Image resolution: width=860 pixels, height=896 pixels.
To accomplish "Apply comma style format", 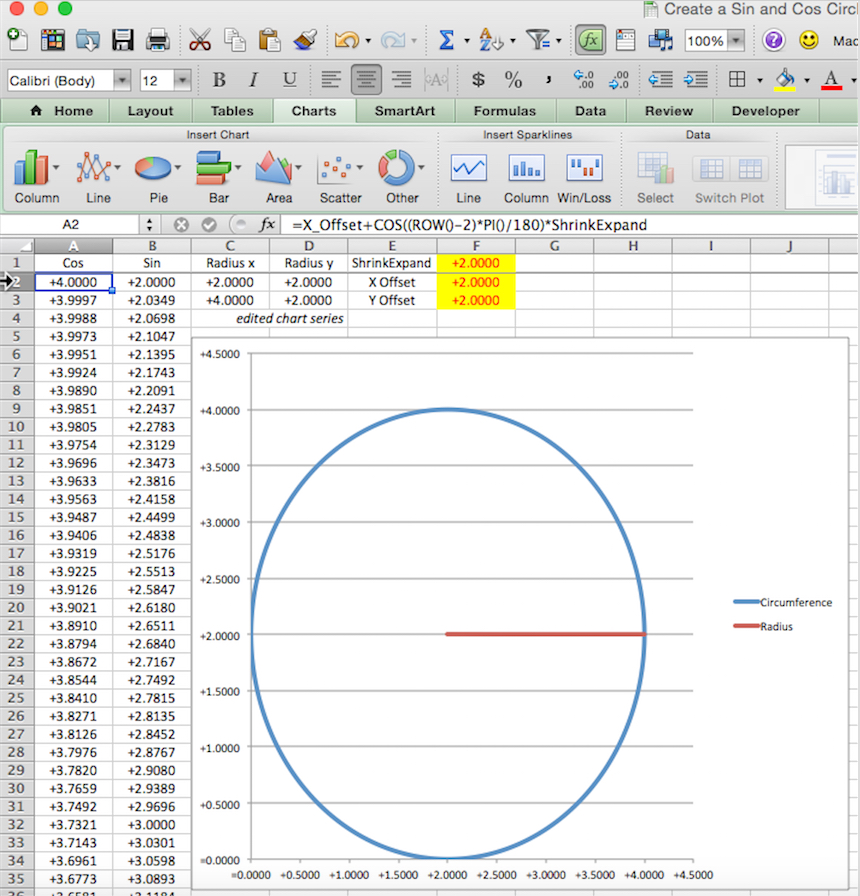I will (x=549, y=80).
